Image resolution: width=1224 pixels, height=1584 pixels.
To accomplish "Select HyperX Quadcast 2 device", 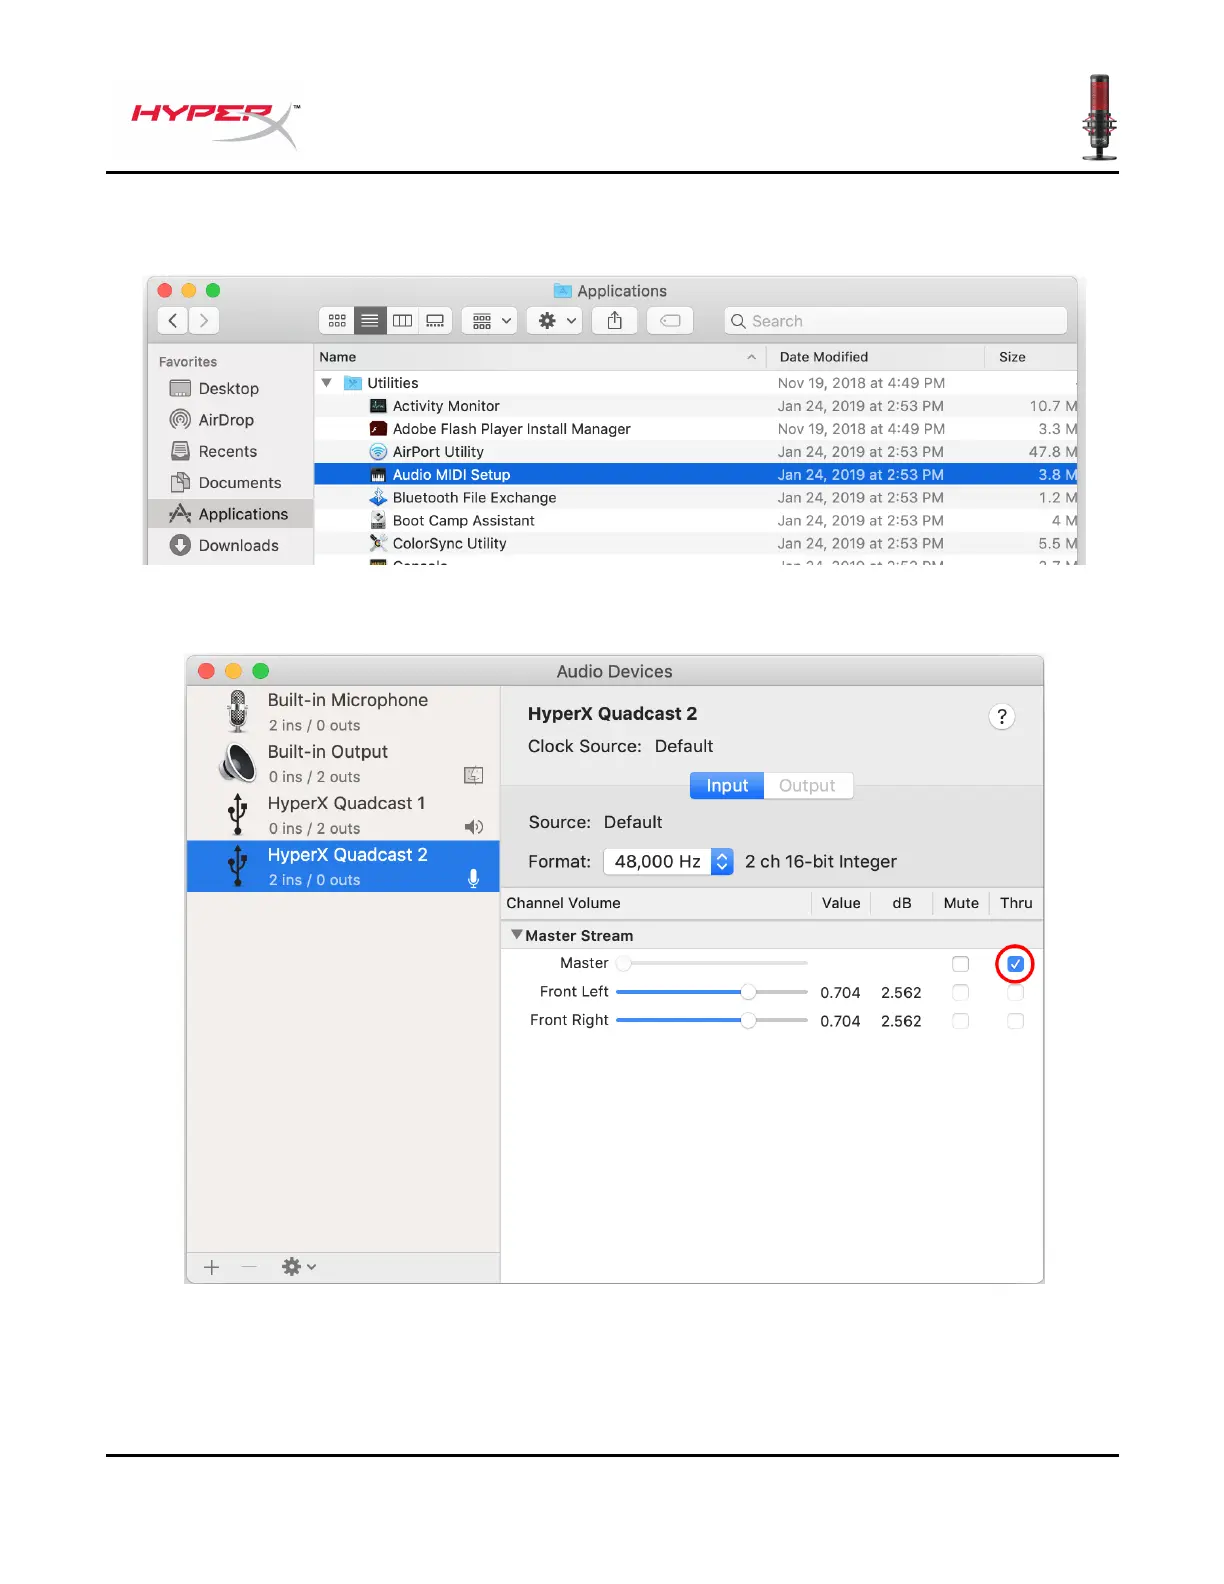I will click(343, 866).
